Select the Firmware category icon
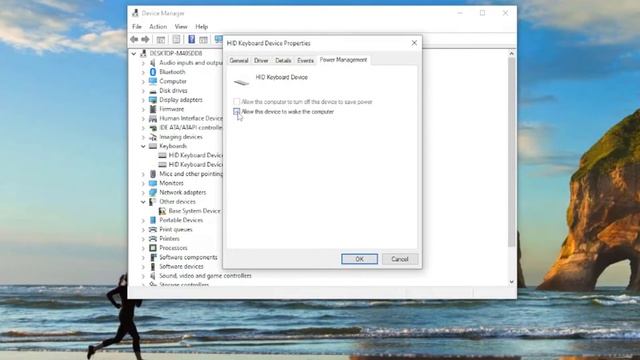Image resolution: width=640 pixels, height=360 pixels. pos(153,109)
